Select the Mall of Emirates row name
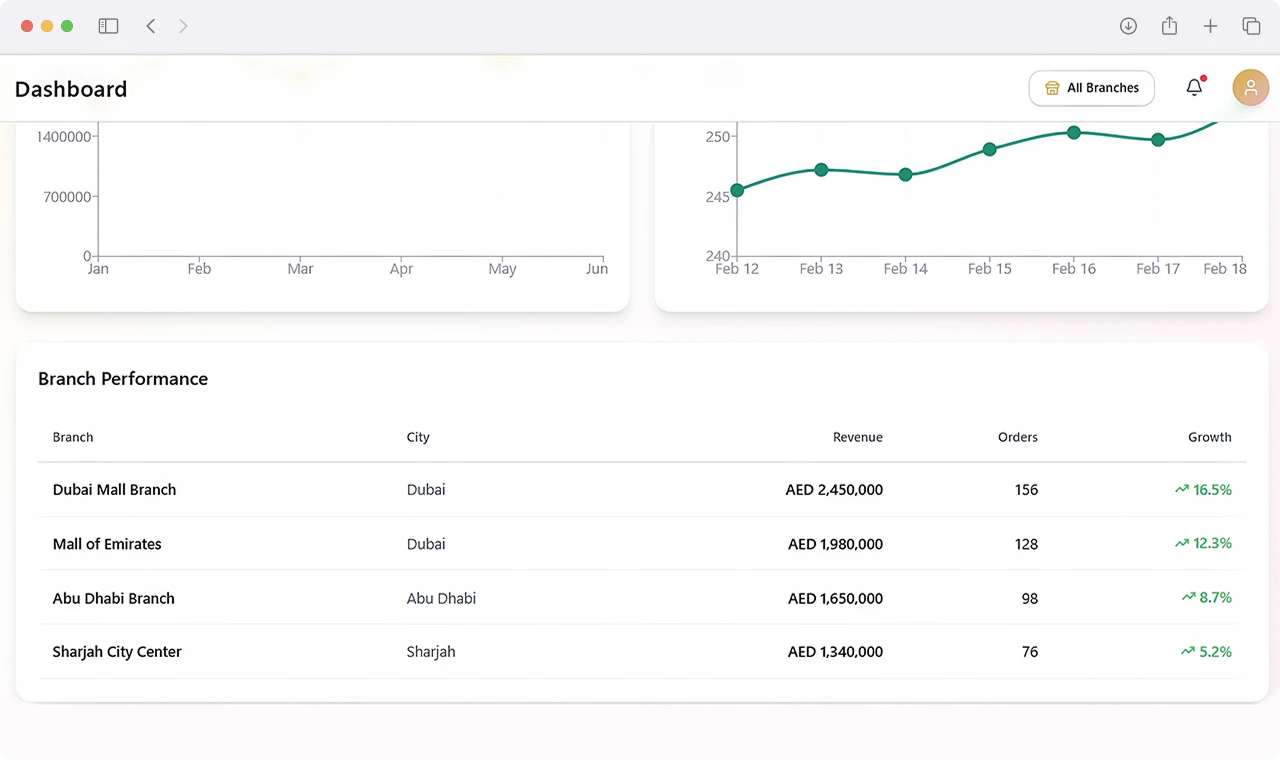 [x=107, y=544]
